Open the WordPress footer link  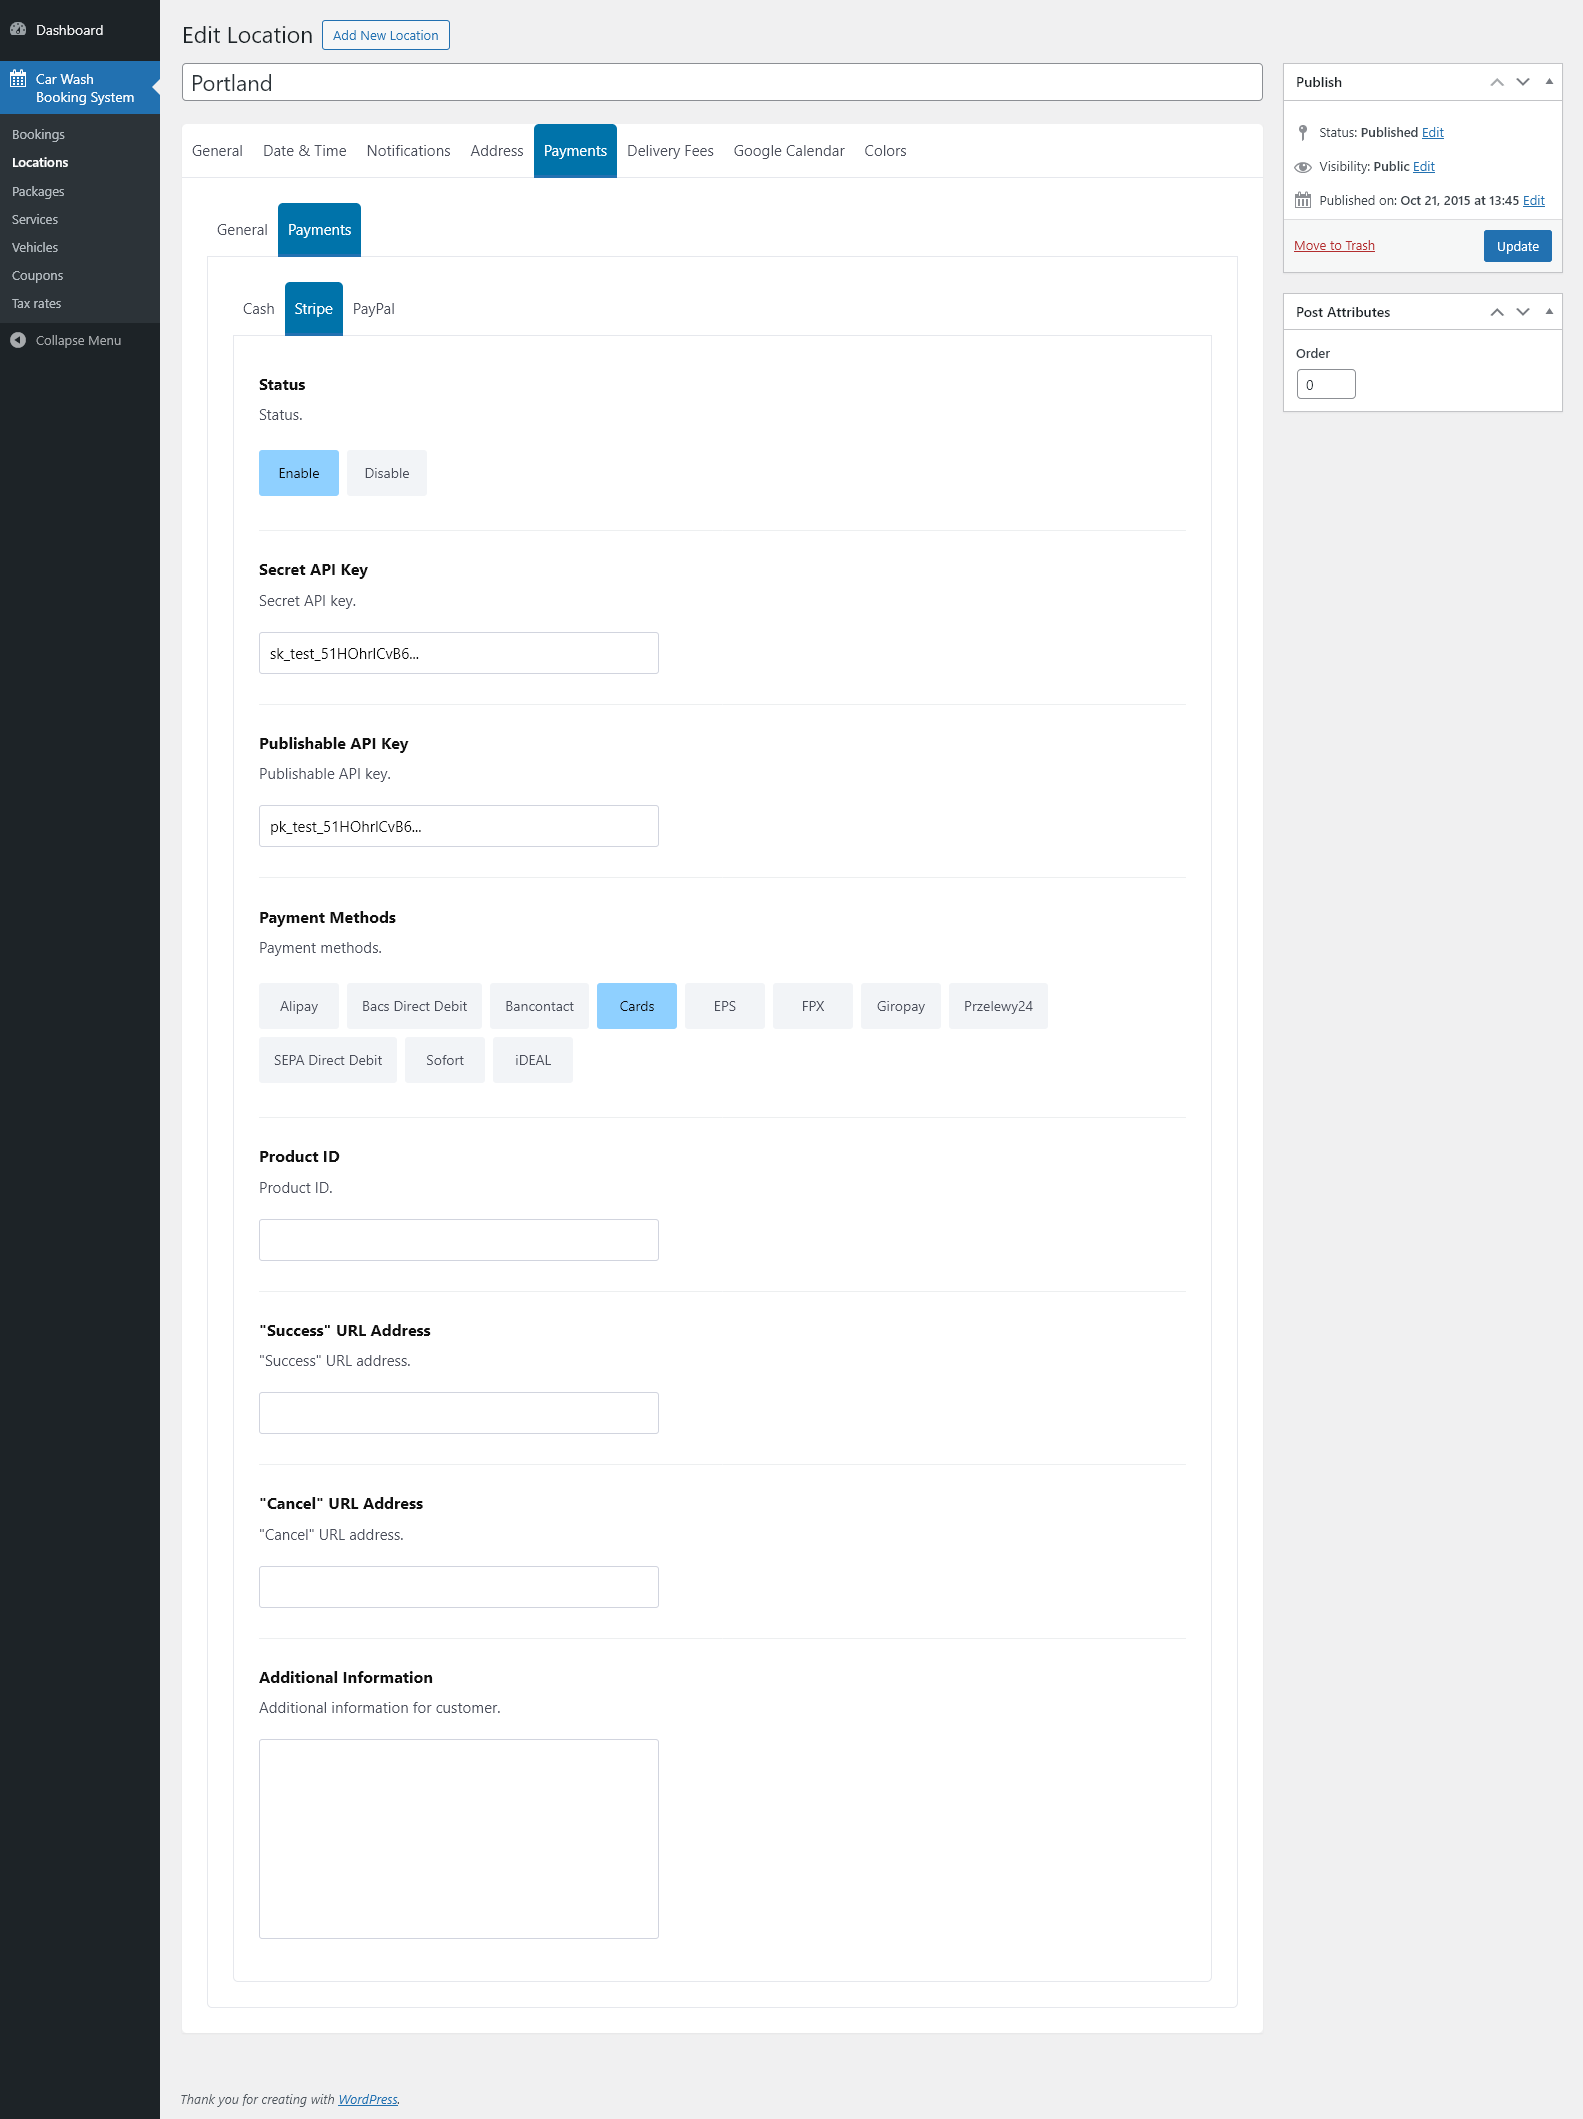tap(367, 2099)
